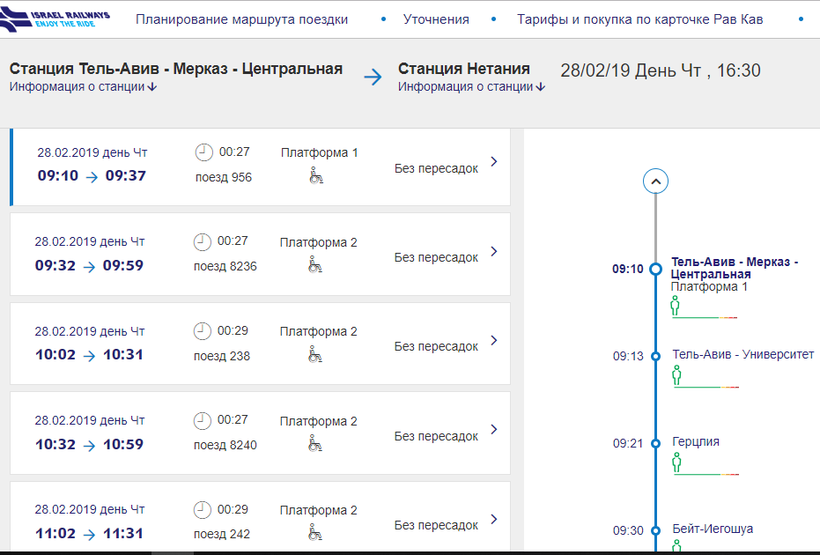
Task: Click occupancy person icon under Тель-Авив - Университет
Action: pyautogui.click(x=676, y=375)
